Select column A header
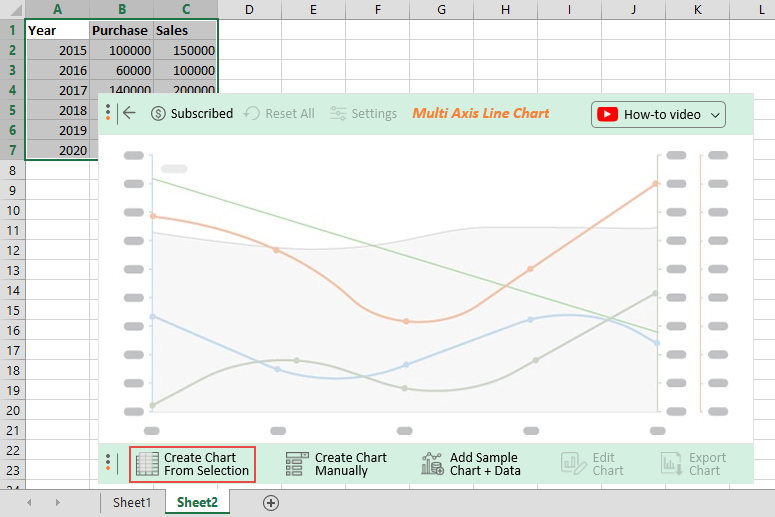 pyautogui.click(x=57, y=9)
